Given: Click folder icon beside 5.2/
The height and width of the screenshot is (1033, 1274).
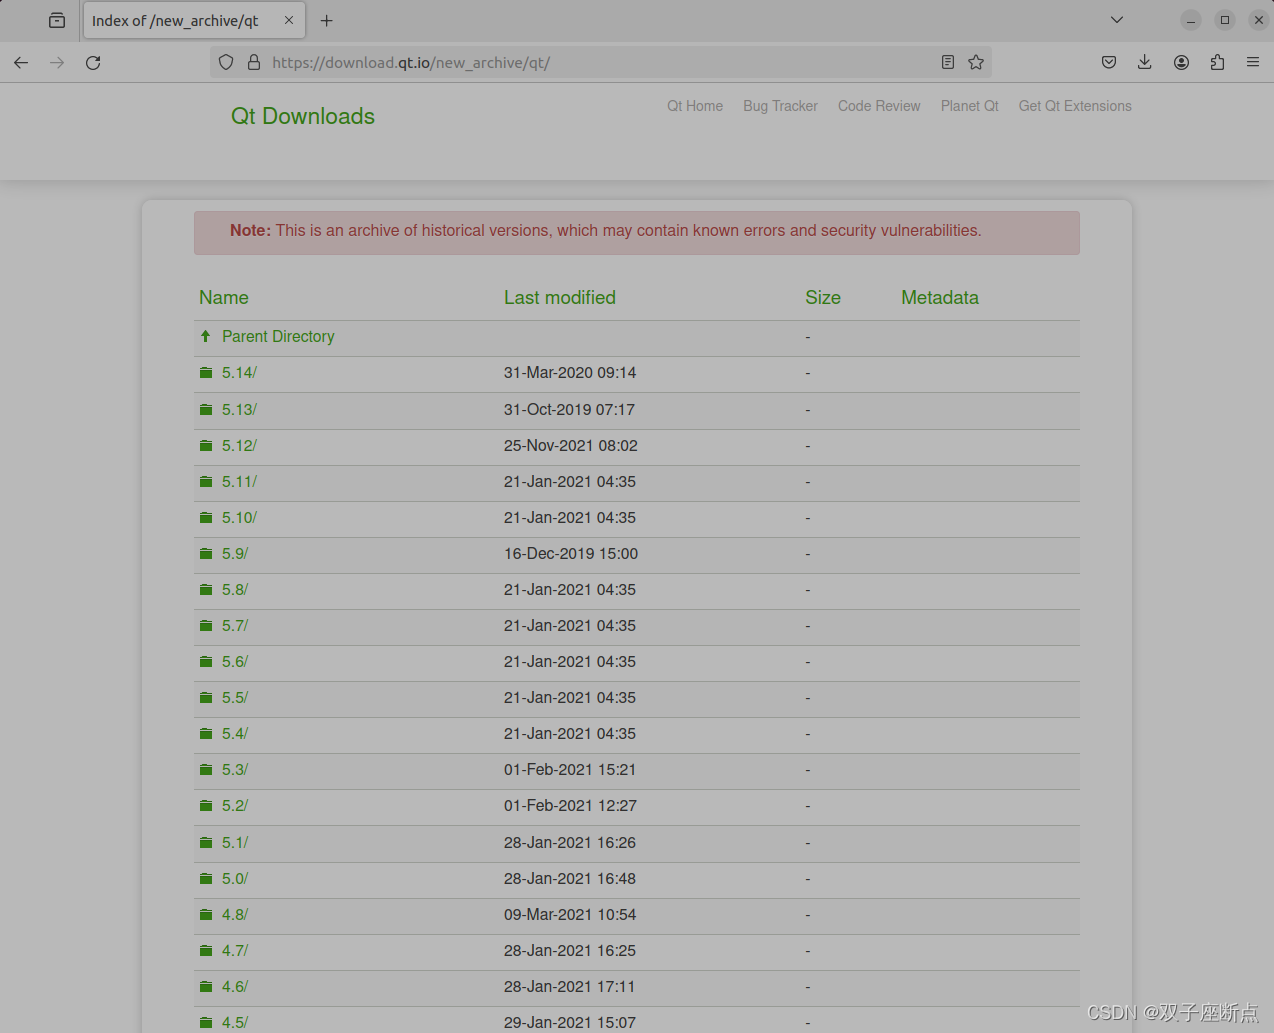Looking at the screenshot, I should (205, 805).
